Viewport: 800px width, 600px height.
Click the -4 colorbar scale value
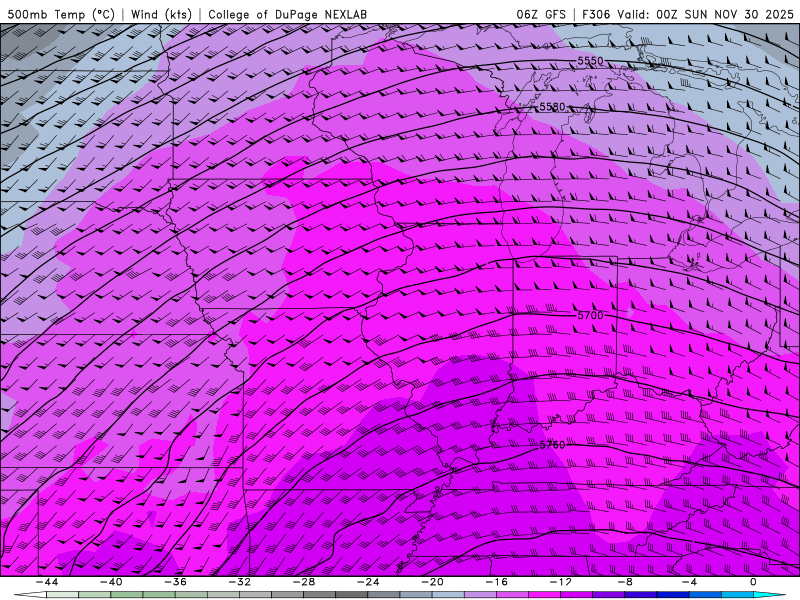pyautogui.click(x=689, y=582)
